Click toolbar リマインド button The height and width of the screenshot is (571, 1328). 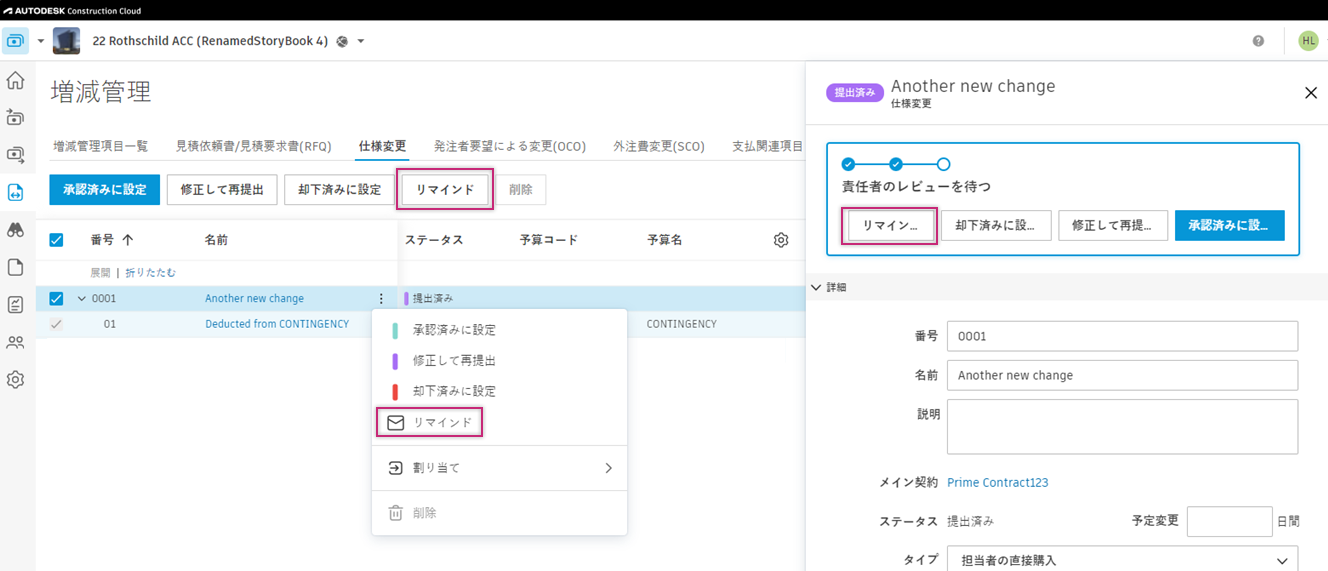445,190
